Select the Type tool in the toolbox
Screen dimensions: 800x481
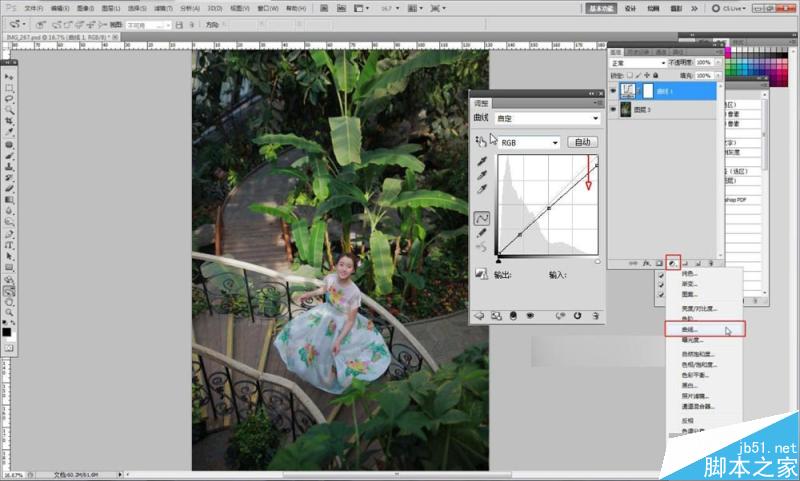(9, 245)
